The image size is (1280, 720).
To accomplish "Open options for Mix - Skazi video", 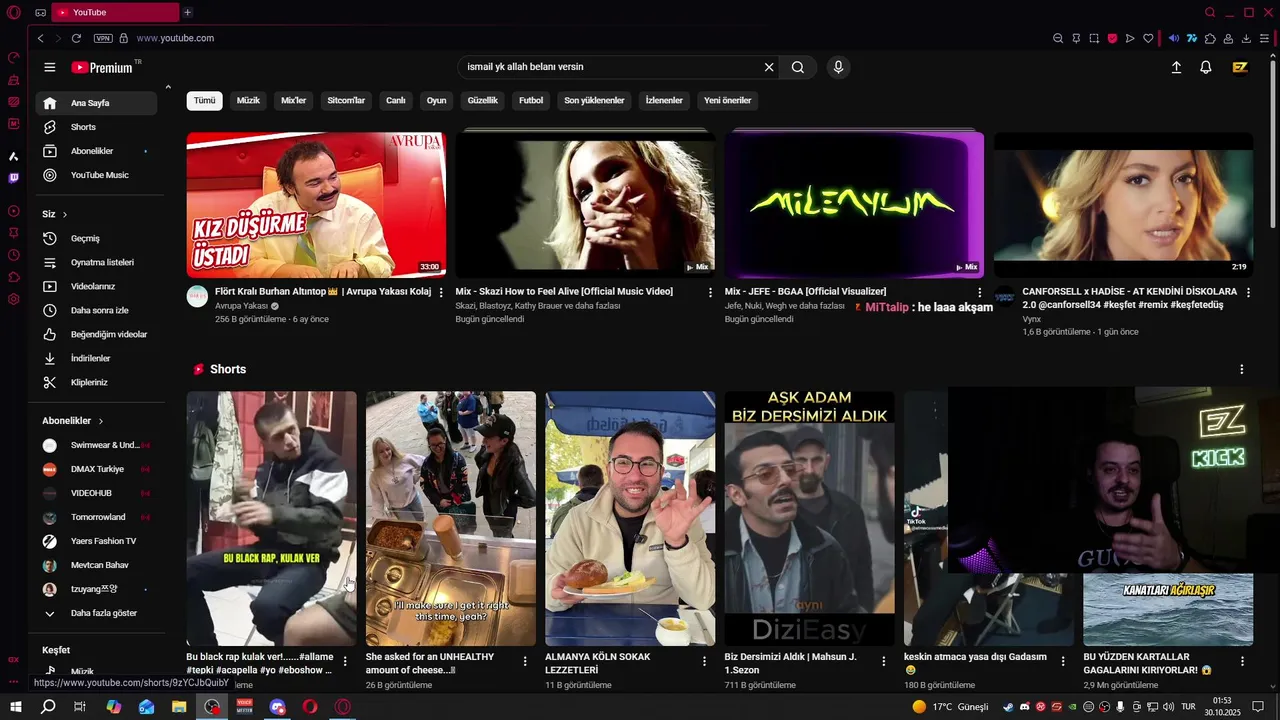I will pos(710,293).
